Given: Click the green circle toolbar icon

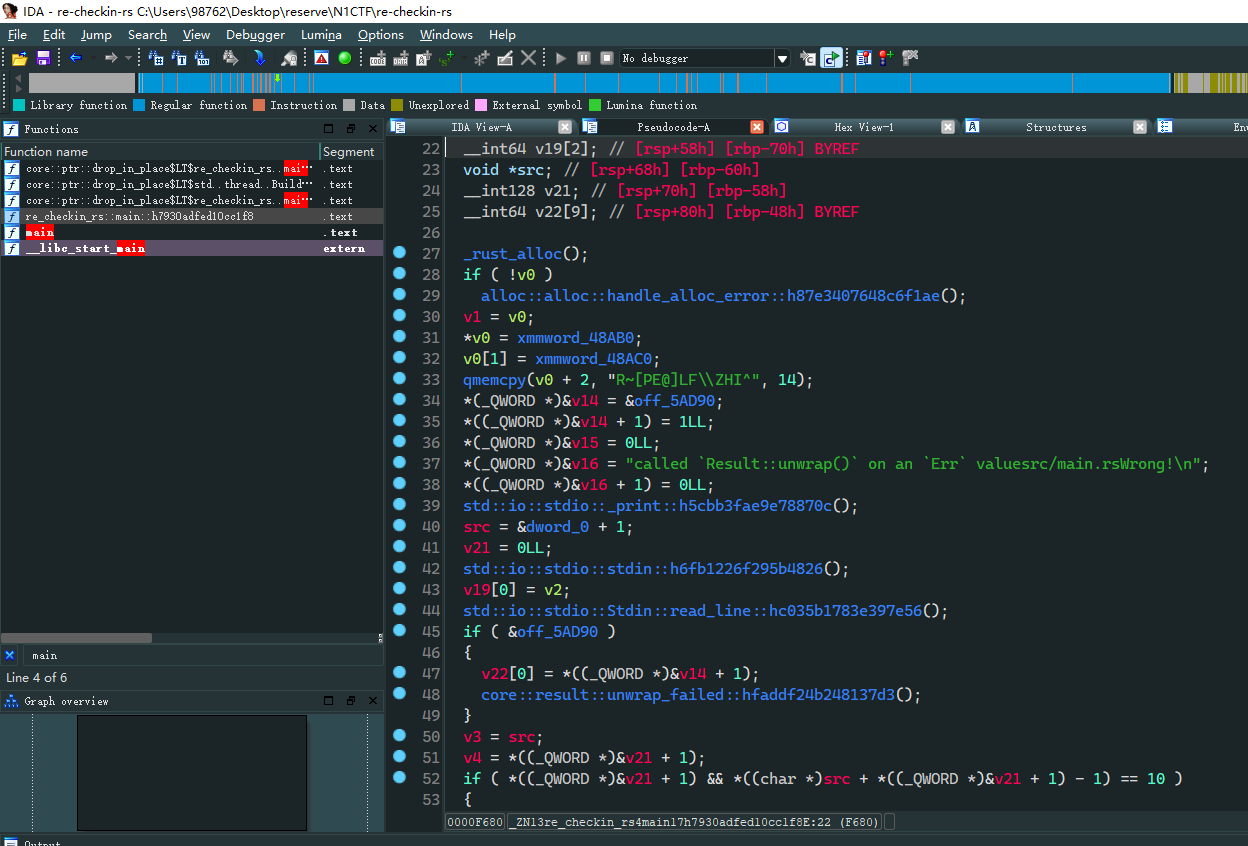Looking at the screenshot, I should pos(345,58).
